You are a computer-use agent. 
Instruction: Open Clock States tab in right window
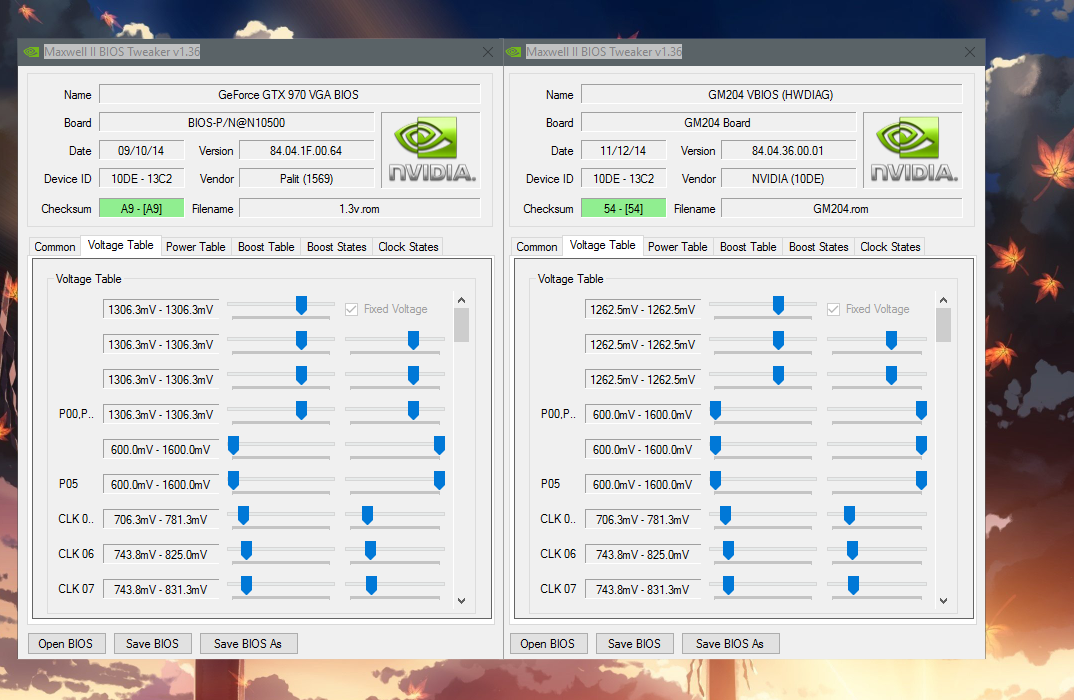[x=890, y=247]
